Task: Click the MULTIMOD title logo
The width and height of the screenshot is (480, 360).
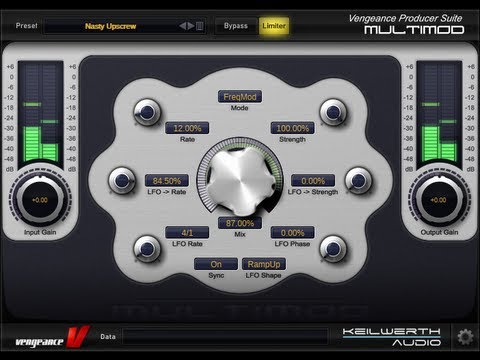Action: [414, 30]
